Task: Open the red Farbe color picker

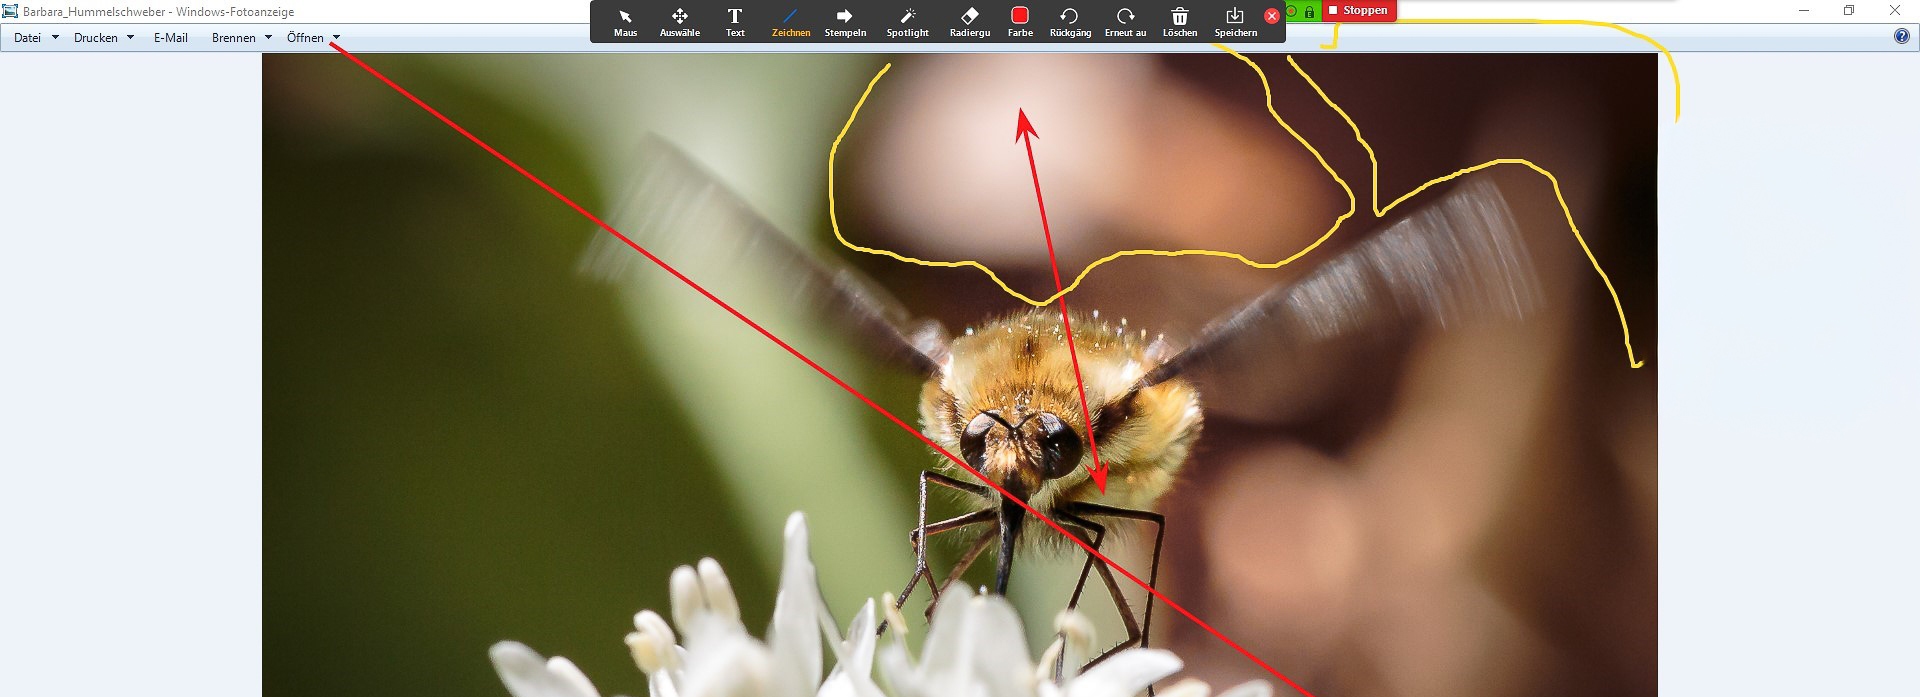Action: click(1020, 21)
